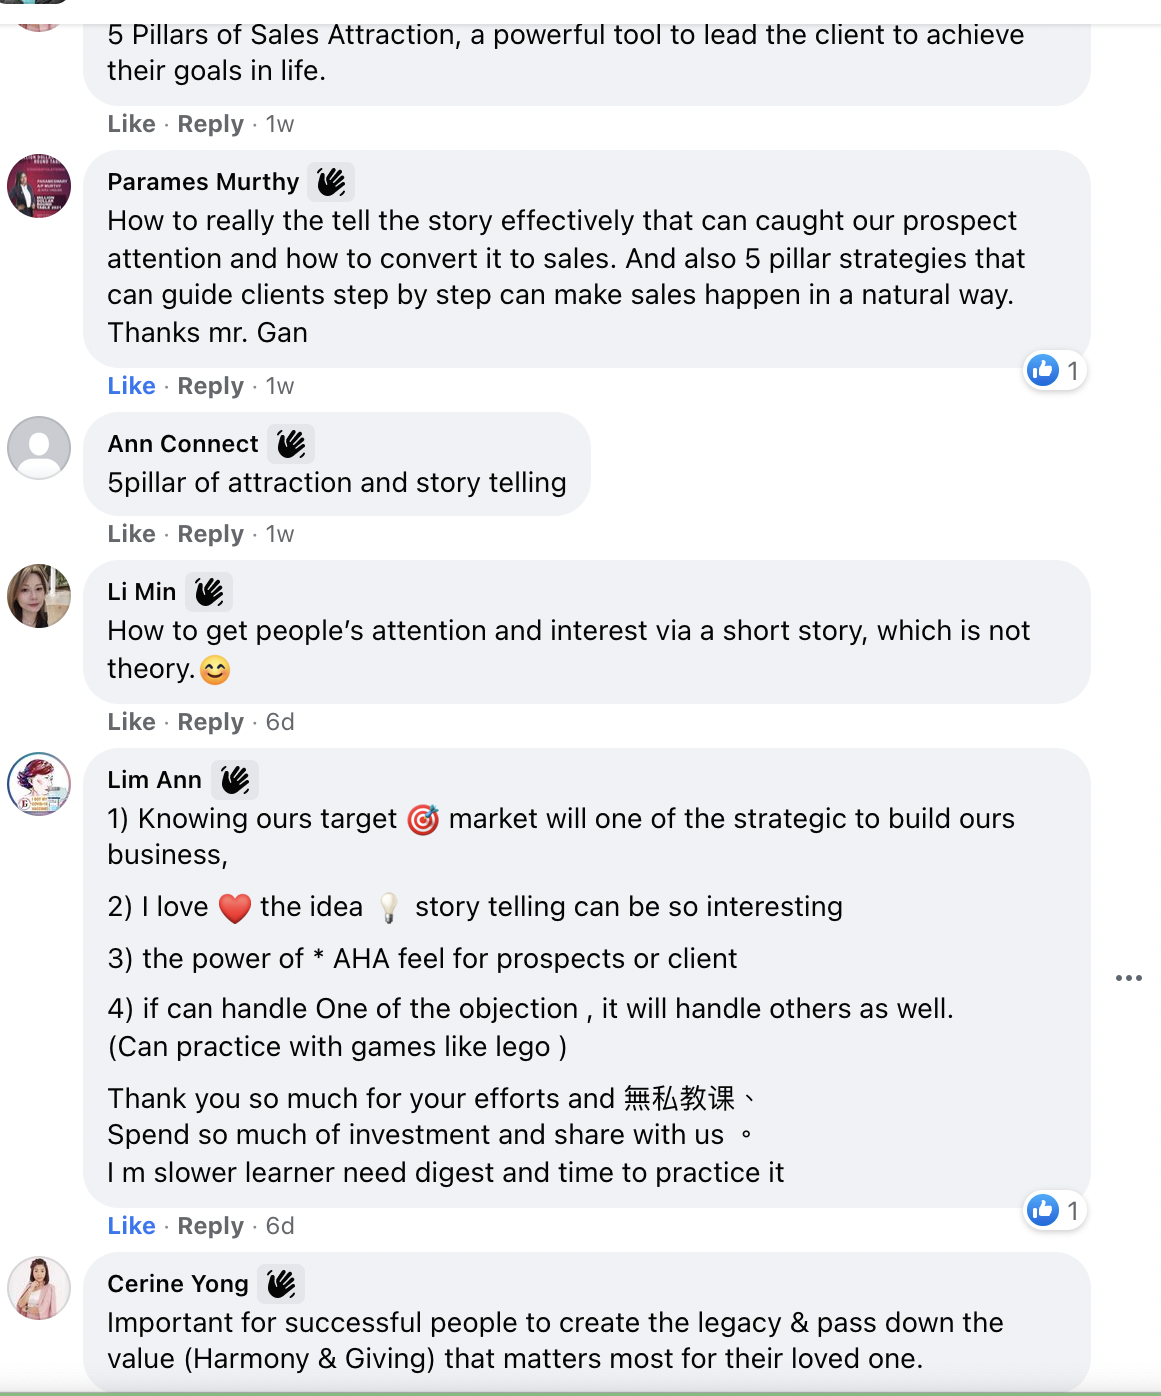Viewport: 1161px width, 1396px height.
Task: Open the three-dot options for Lim Ann's comment
Action: (x=1128, y=978)
